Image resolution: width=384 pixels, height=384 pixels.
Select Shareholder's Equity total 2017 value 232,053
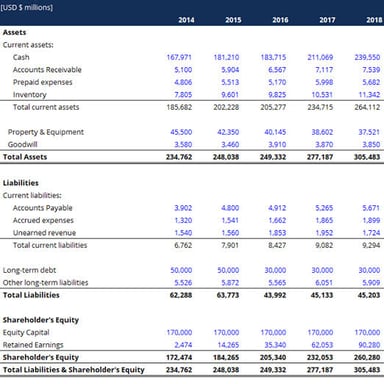tap(320, 357)
